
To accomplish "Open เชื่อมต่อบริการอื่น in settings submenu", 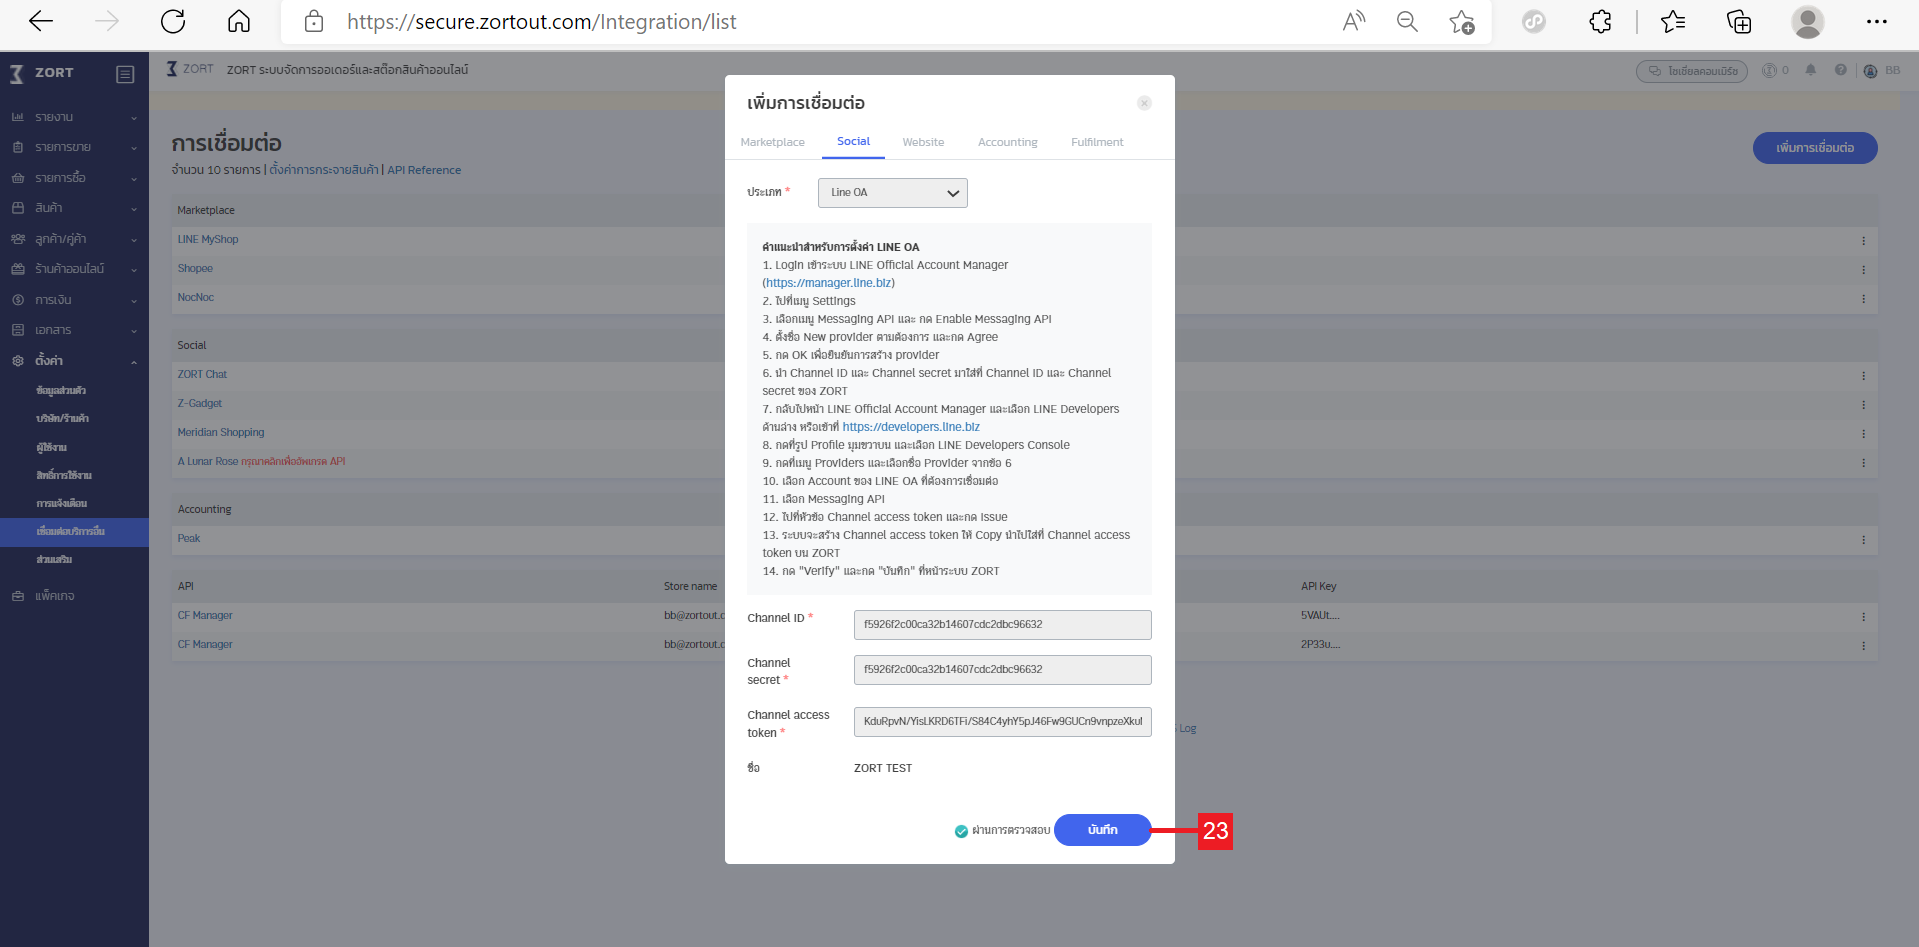I will [74, 531].
